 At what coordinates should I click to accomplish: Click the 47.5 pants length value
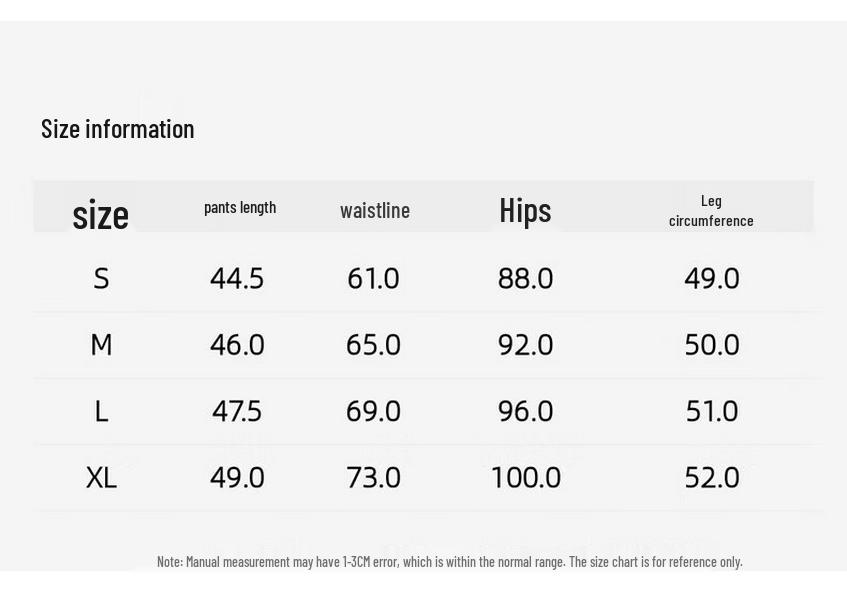pos(237,412)
